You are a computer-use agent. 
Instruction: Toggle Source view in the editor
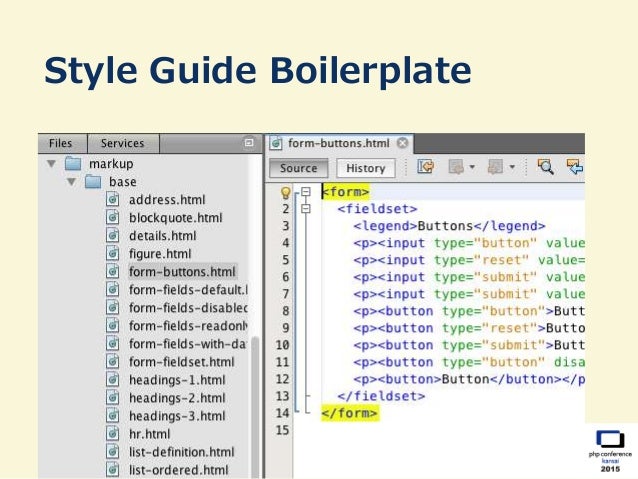click(298, 169)
